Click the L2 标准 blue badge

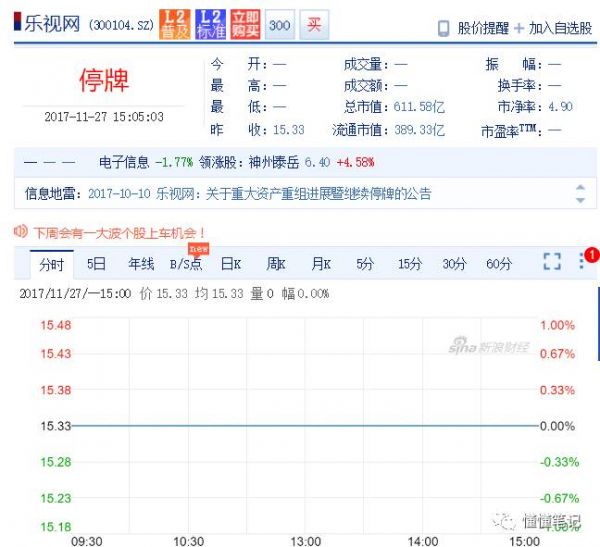[x=210, y=24]
